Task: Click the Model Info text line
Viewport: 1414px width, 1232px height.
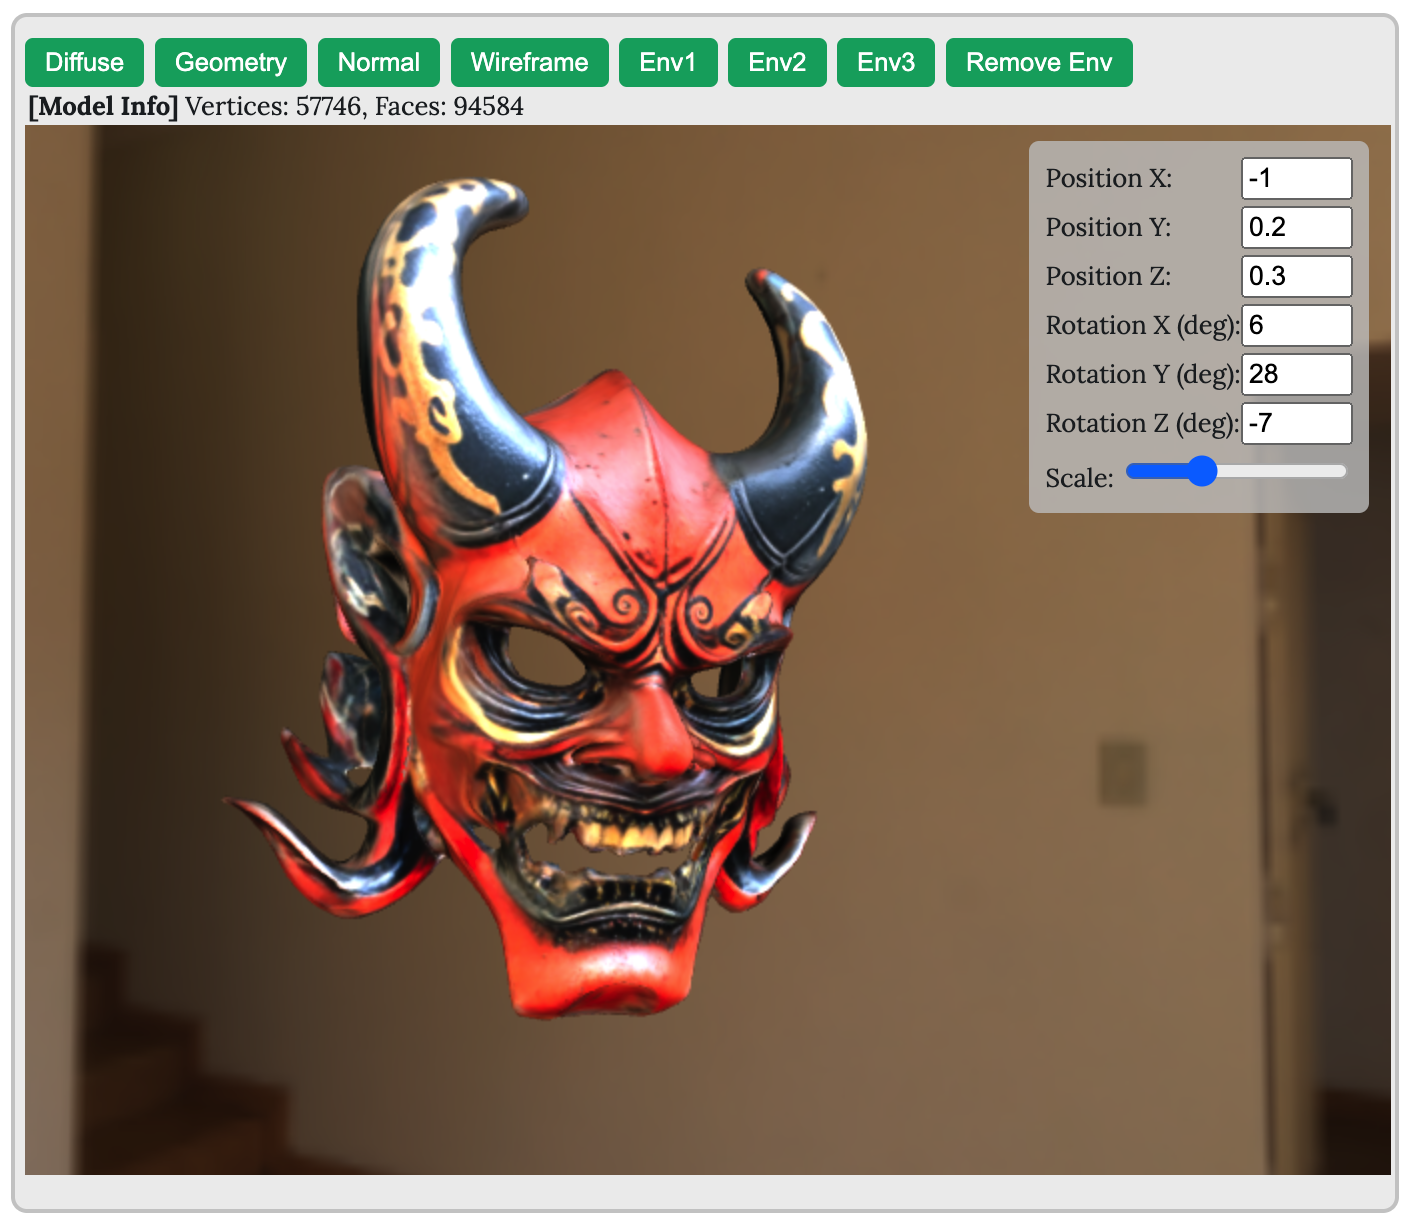Action: coord(275,107)
